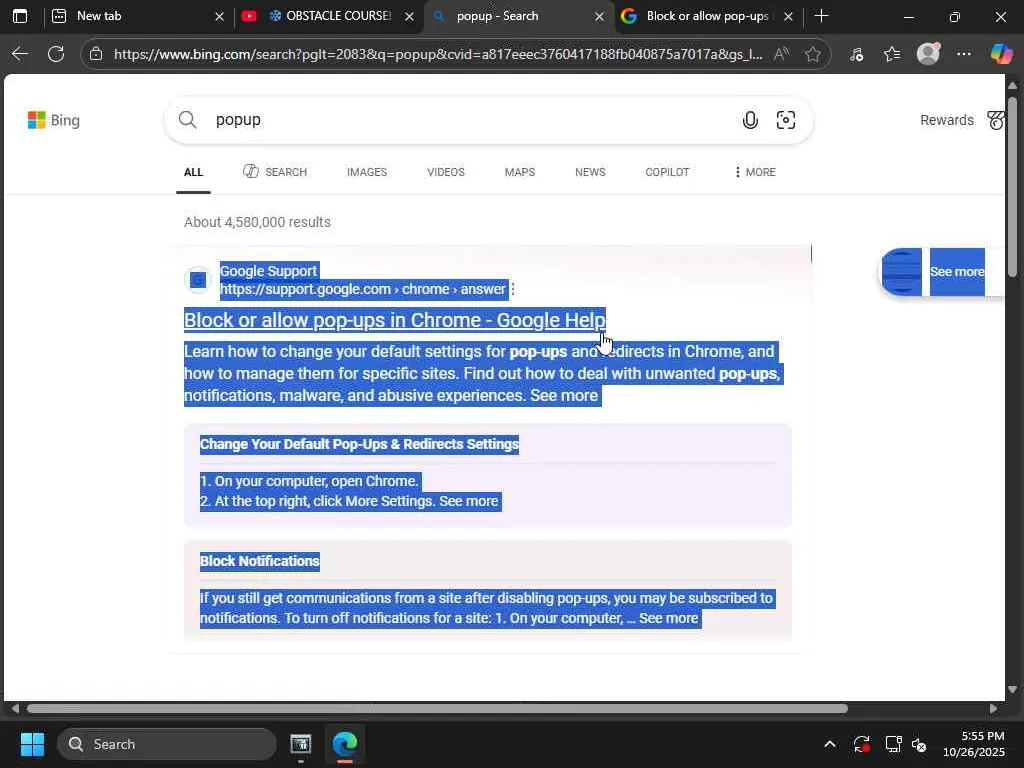Open the Block Notifications section heading
Screen dimensions: 1024x768
pyautogui.click(x=260, y=561)
